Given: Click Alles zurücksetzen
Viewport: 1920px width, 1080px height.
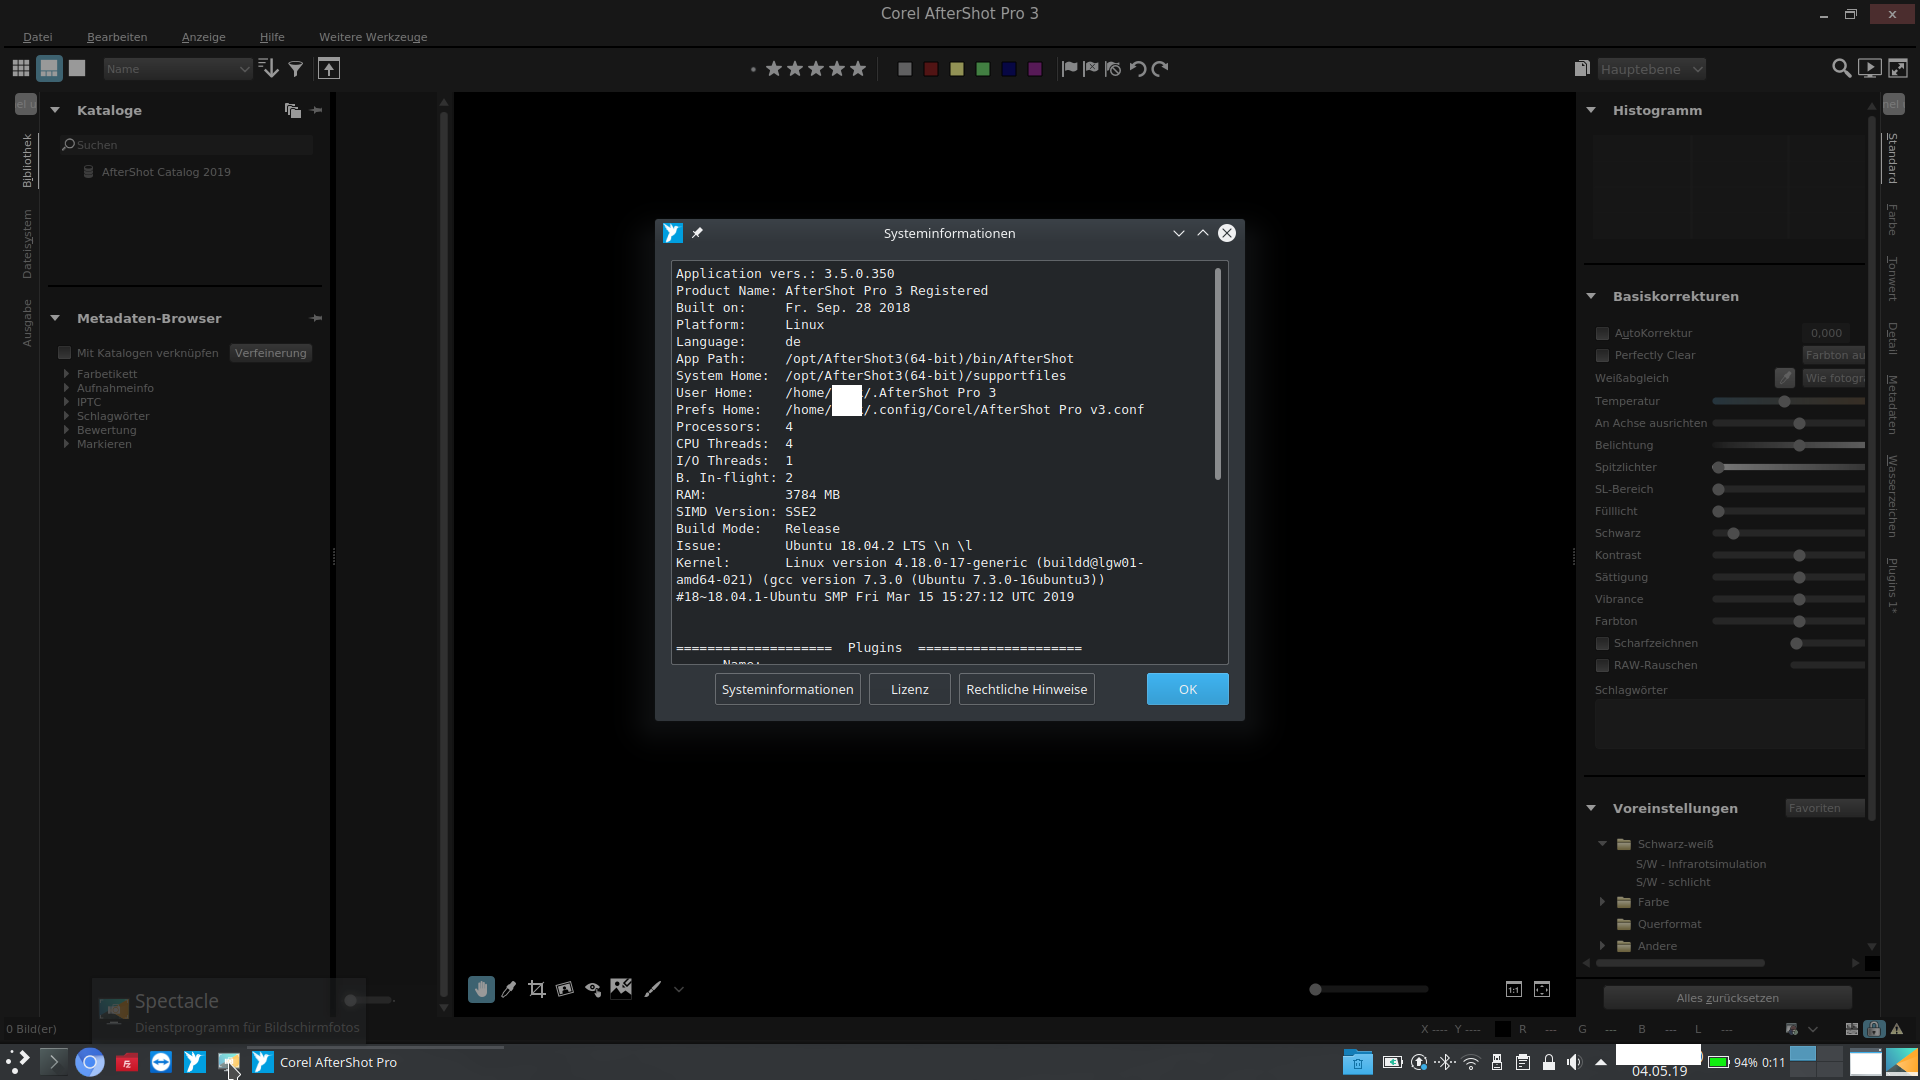Looking at the screenshot, I should click(1728, 998).
